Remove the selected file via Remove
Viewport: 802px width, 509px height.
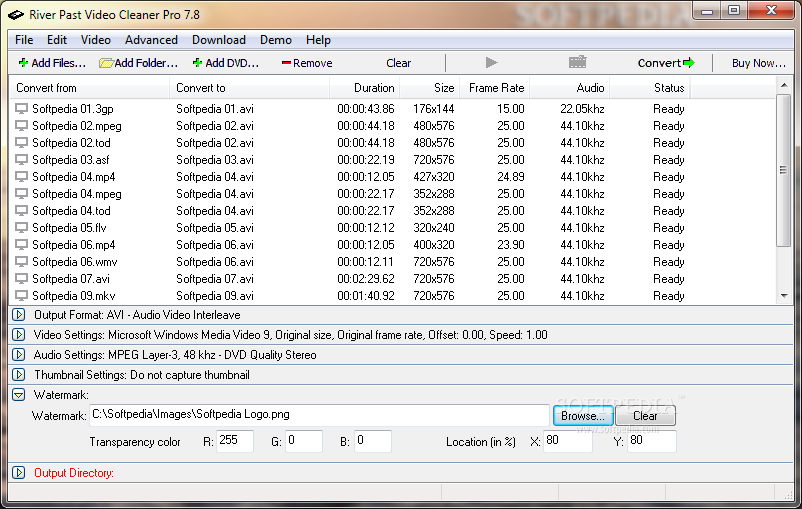(307, 63)
